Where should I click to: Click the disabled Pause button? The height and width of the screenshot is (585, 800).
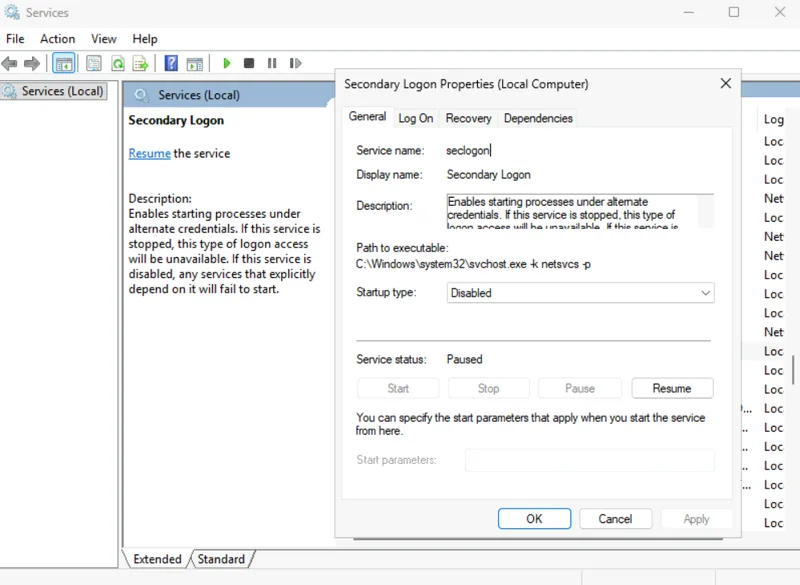580,389
